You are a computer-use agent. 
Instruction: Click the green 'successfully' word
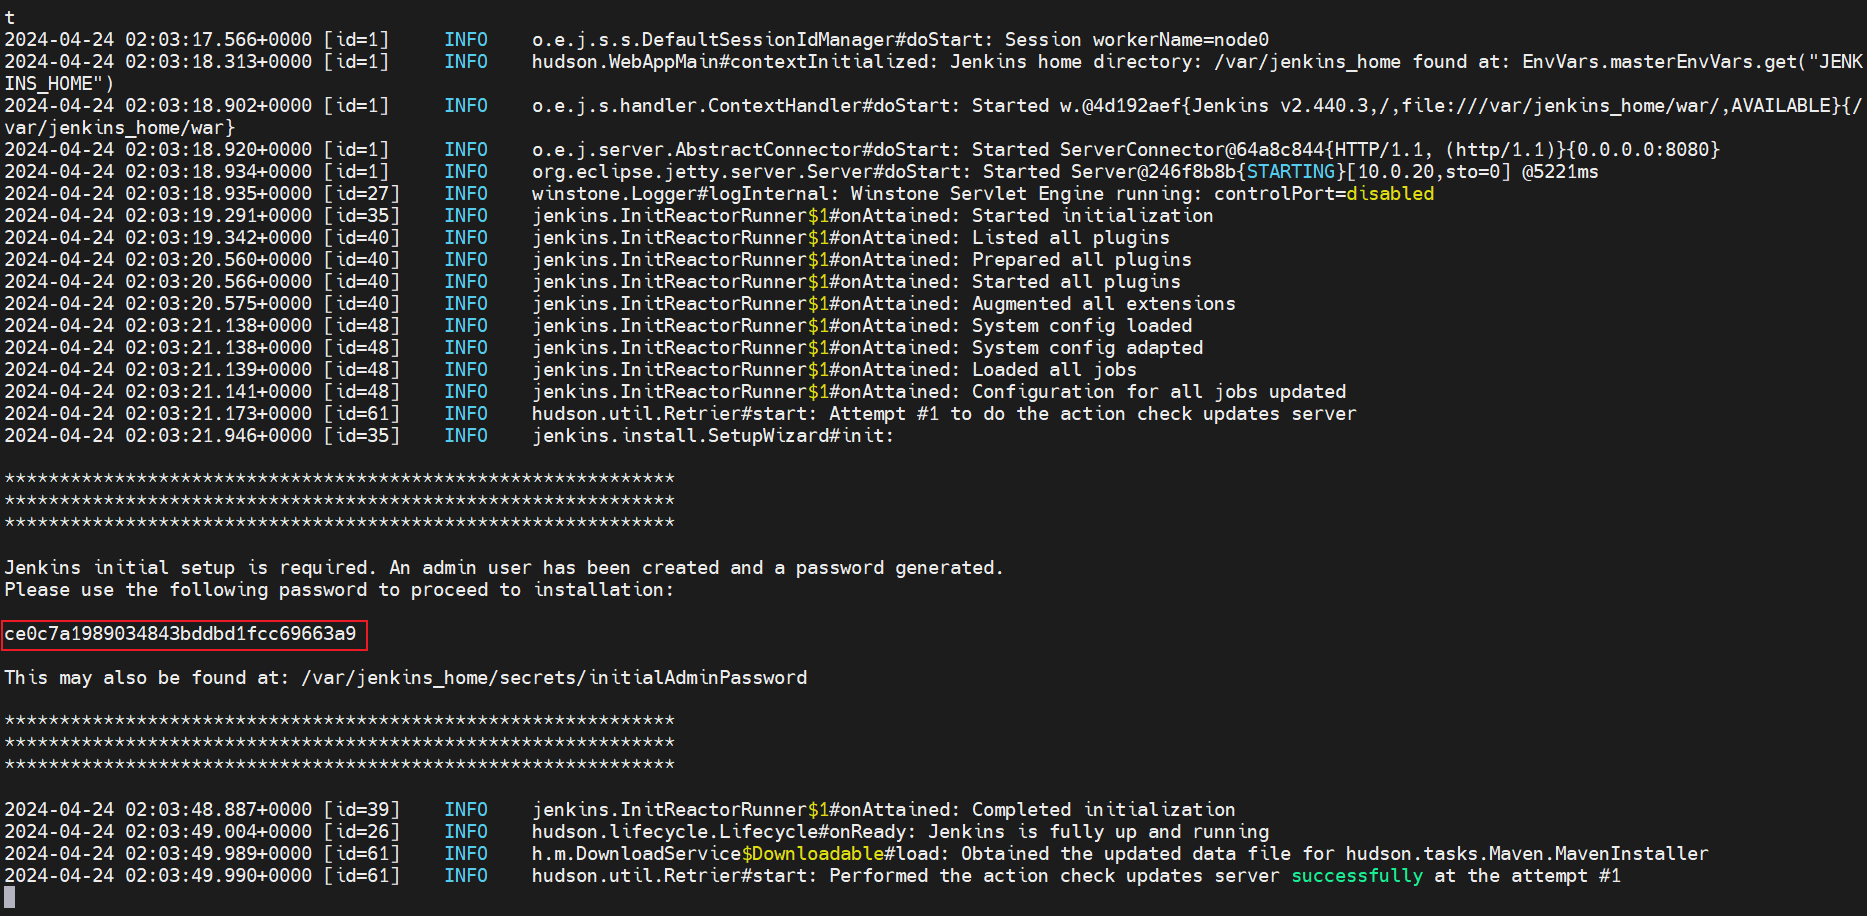[1356, 876]
